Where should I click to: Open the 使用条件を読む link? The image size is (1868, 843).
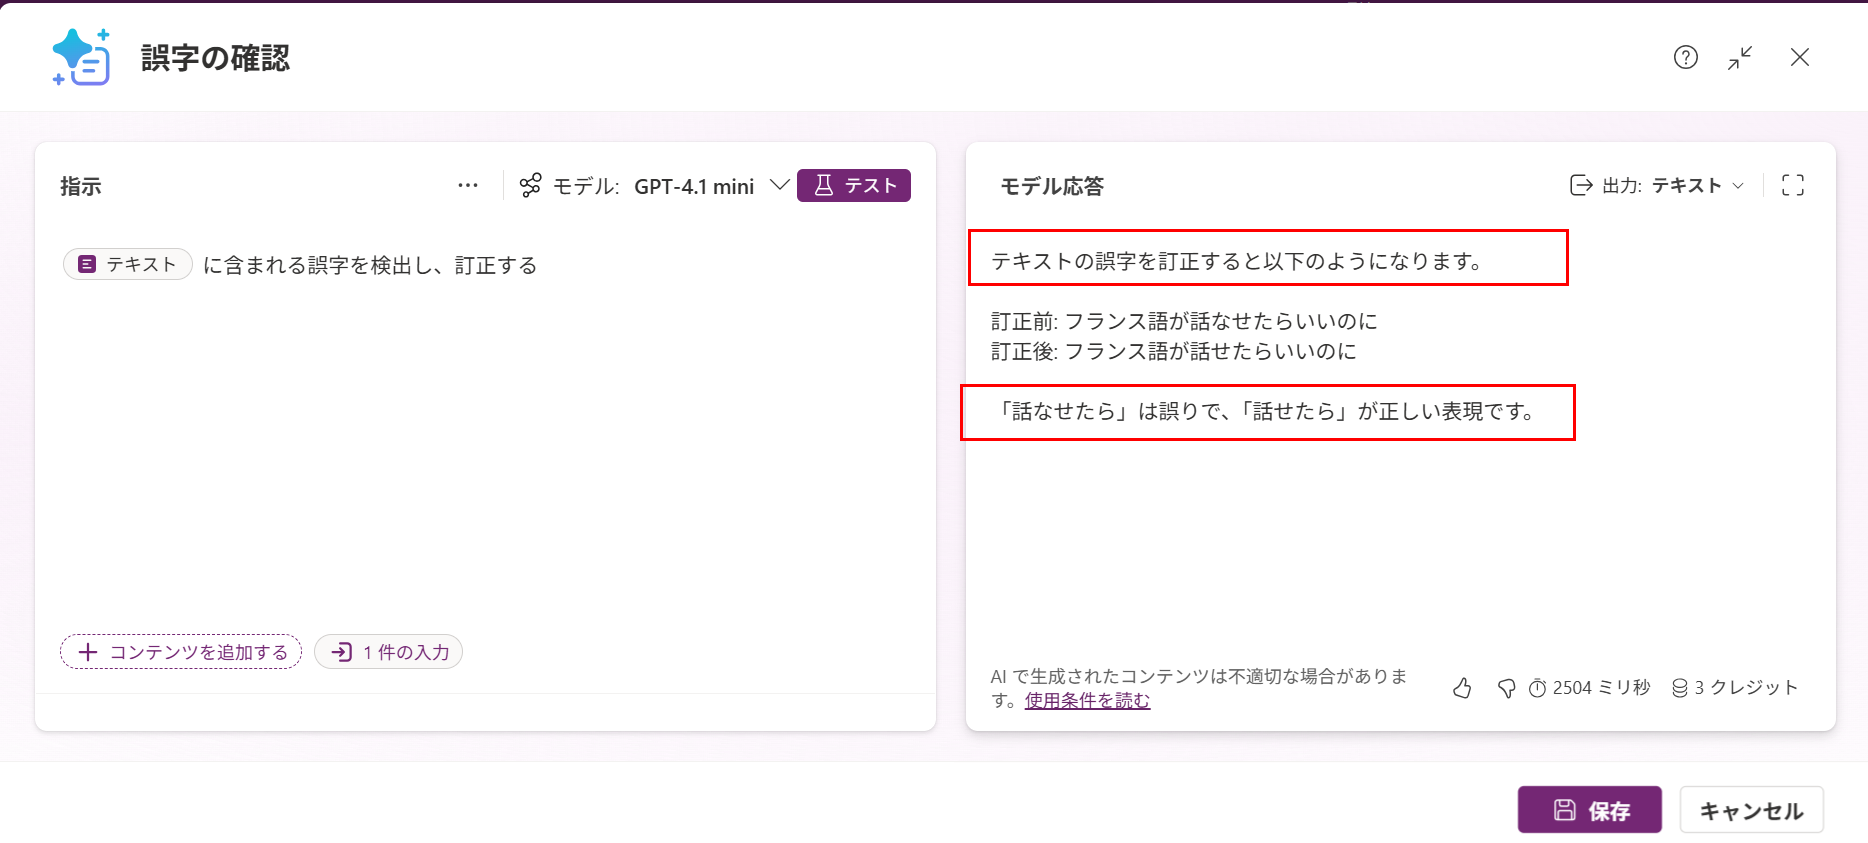1087,701
